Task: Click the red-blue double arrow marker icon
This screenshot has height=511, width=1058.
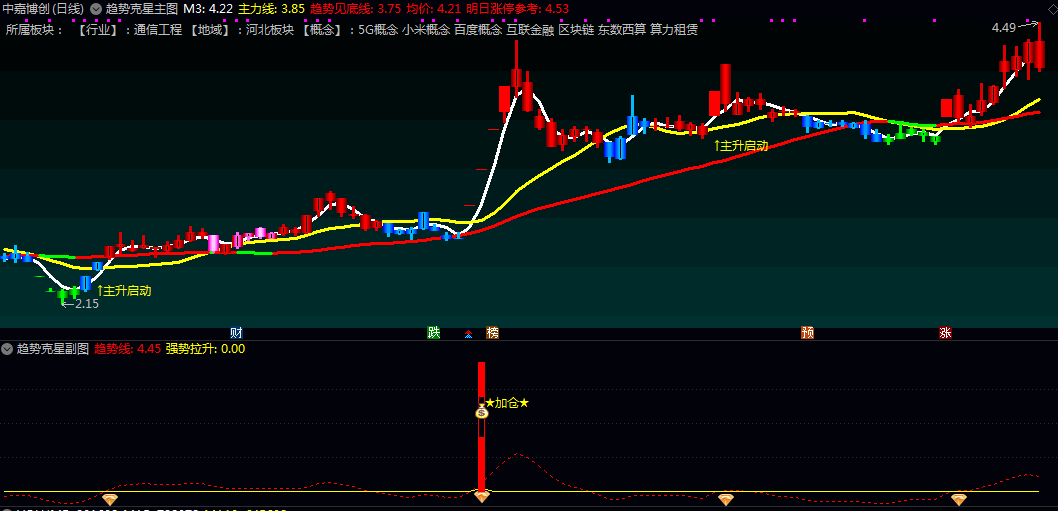Action: [468, 333]
